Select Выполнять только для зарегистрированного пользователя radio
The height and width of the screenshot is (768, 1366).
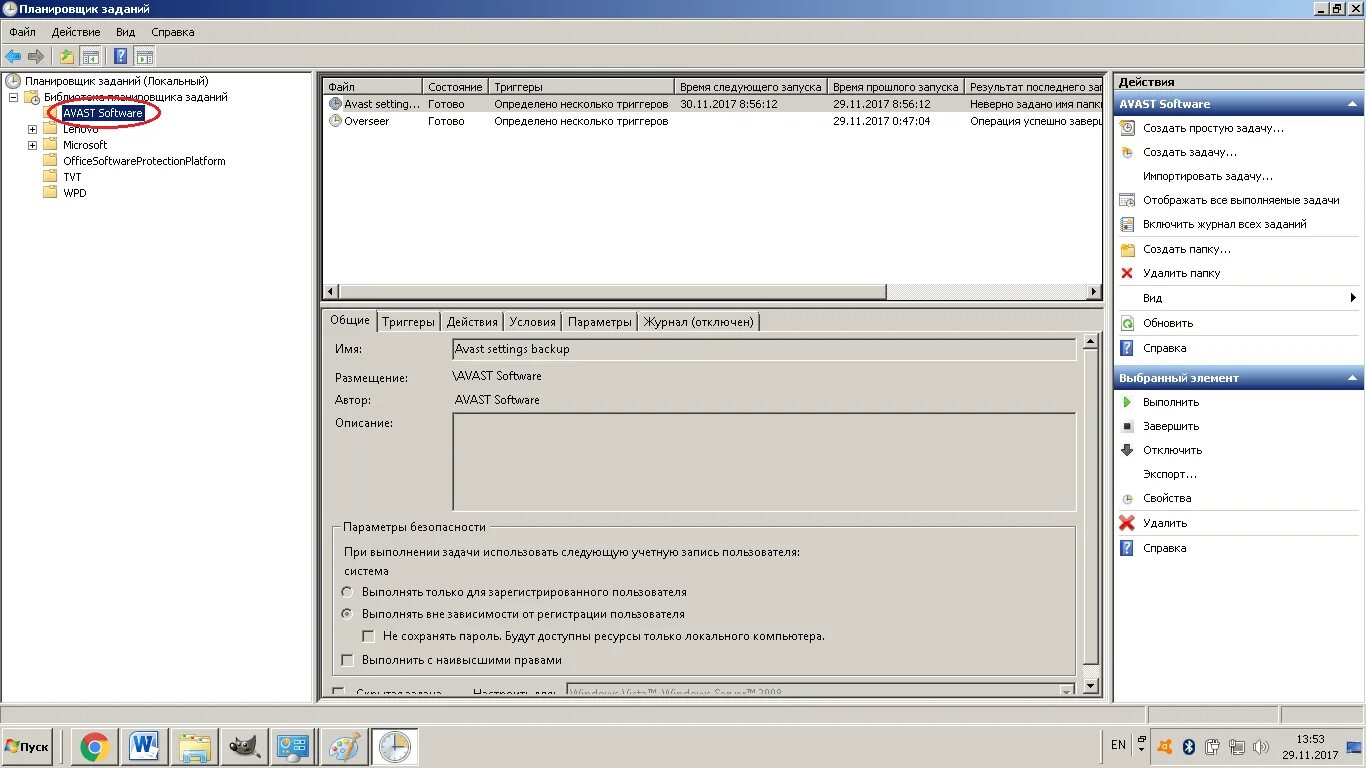pos(347,592)
